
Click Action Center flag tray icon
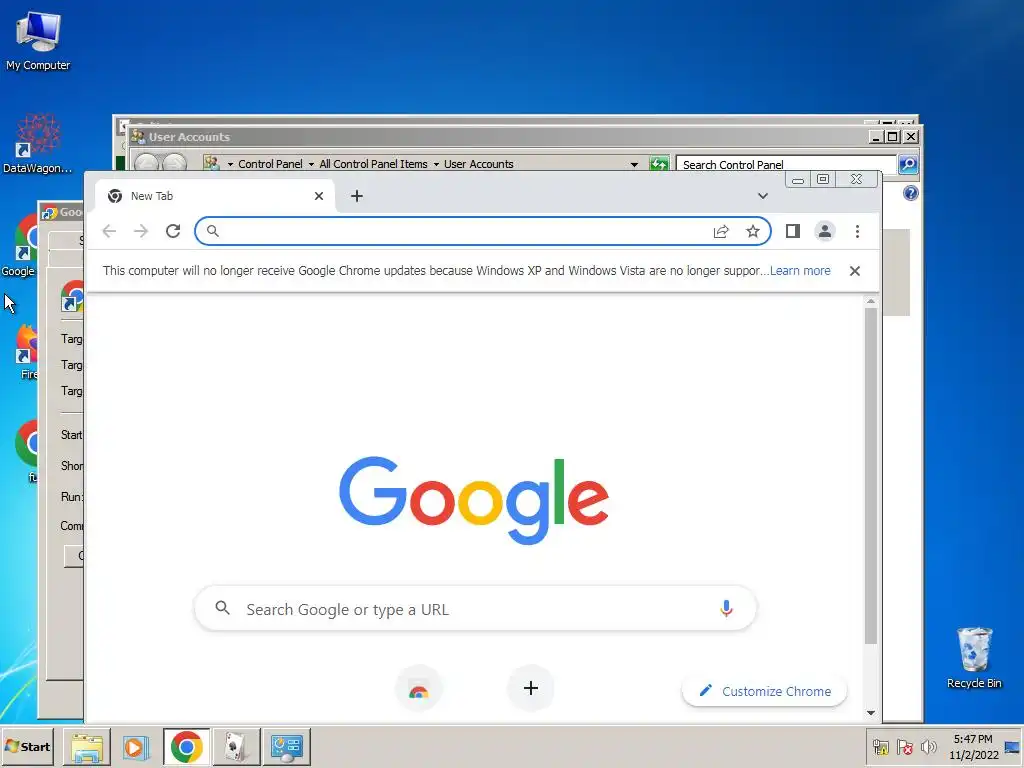click(904, 746)
